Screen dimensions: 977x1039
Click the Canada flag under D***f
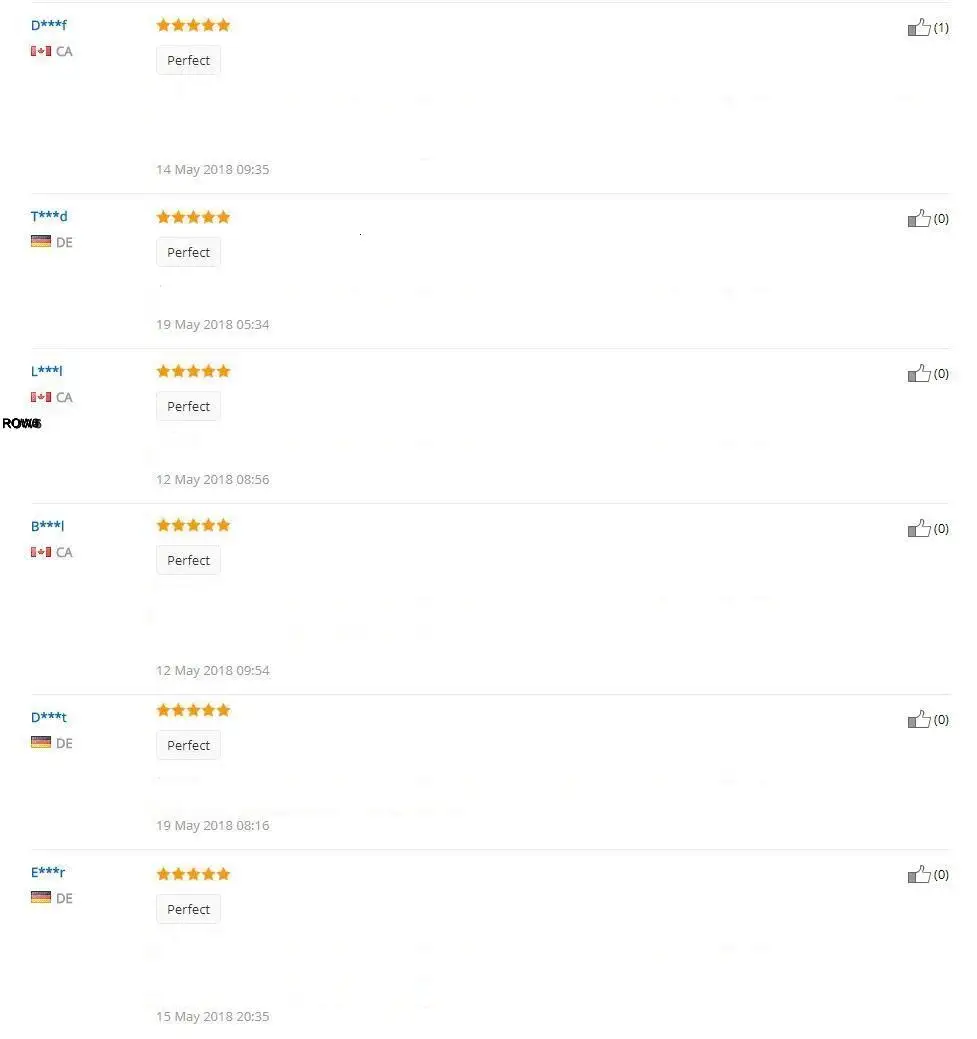[x=40, y=51]
